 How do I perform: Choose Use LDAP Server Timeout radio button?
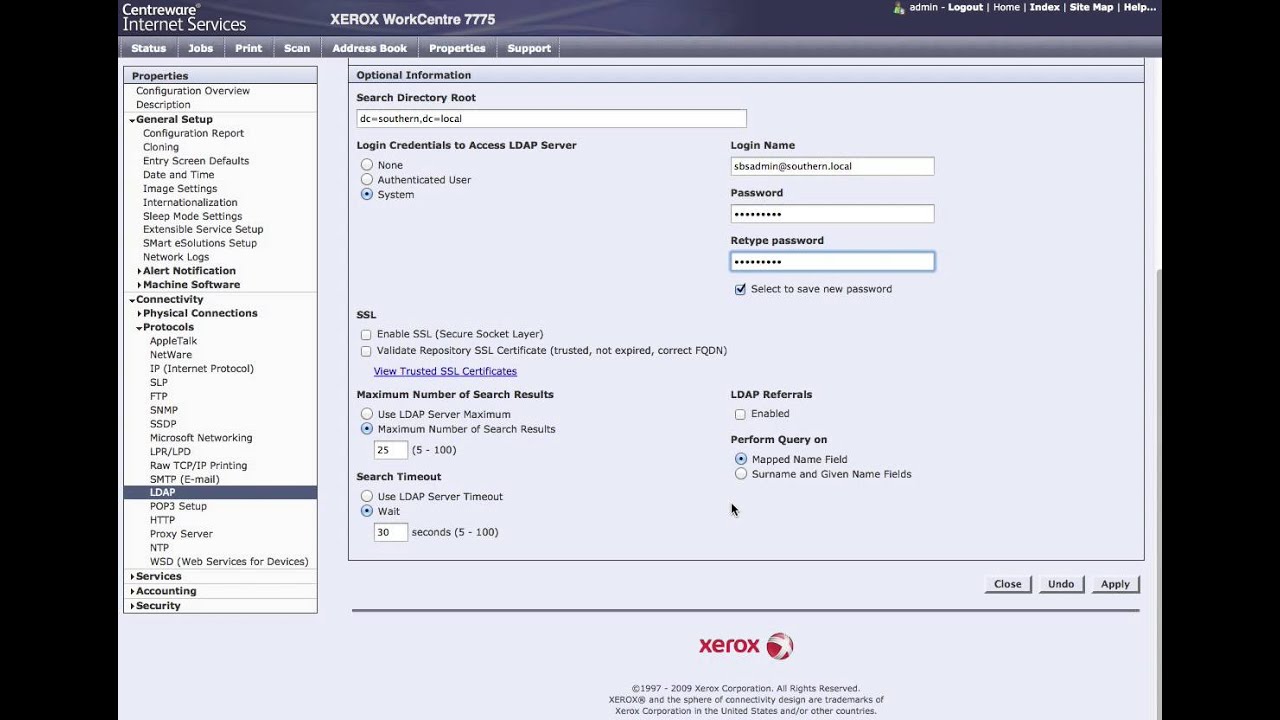tap(367, 496)
